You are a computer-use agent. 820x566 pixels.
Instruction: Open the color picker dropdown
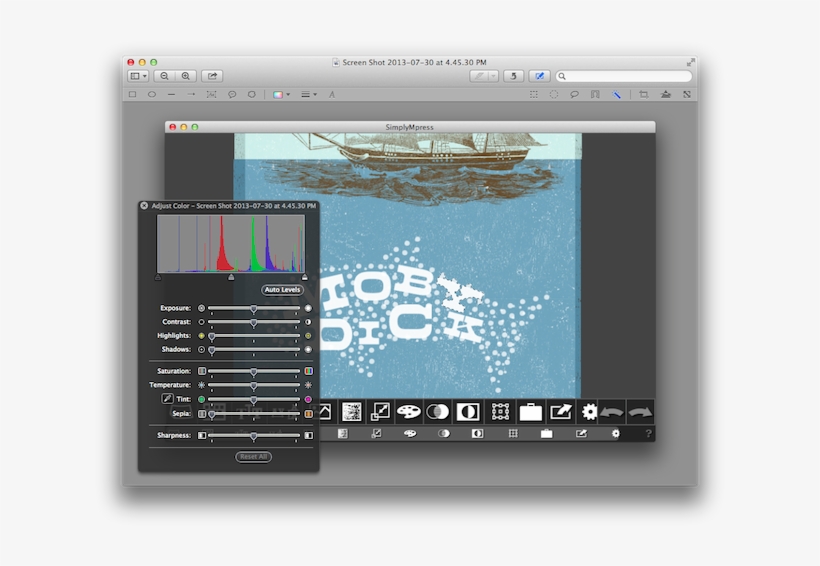point(281,95)
